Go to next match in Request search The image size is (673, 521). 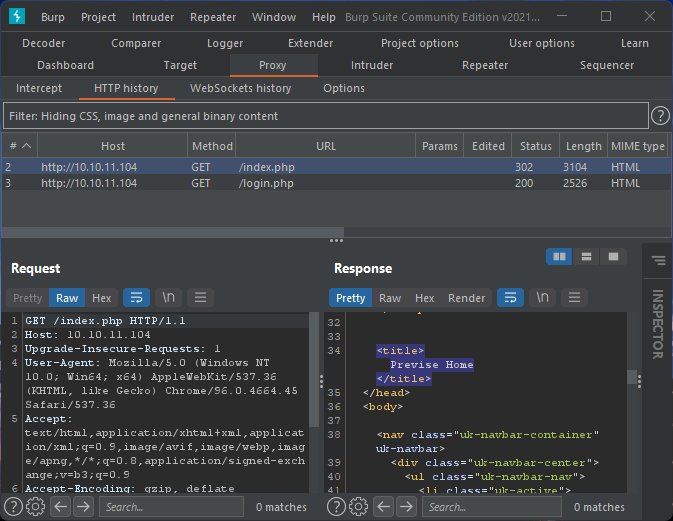[83, 507]
